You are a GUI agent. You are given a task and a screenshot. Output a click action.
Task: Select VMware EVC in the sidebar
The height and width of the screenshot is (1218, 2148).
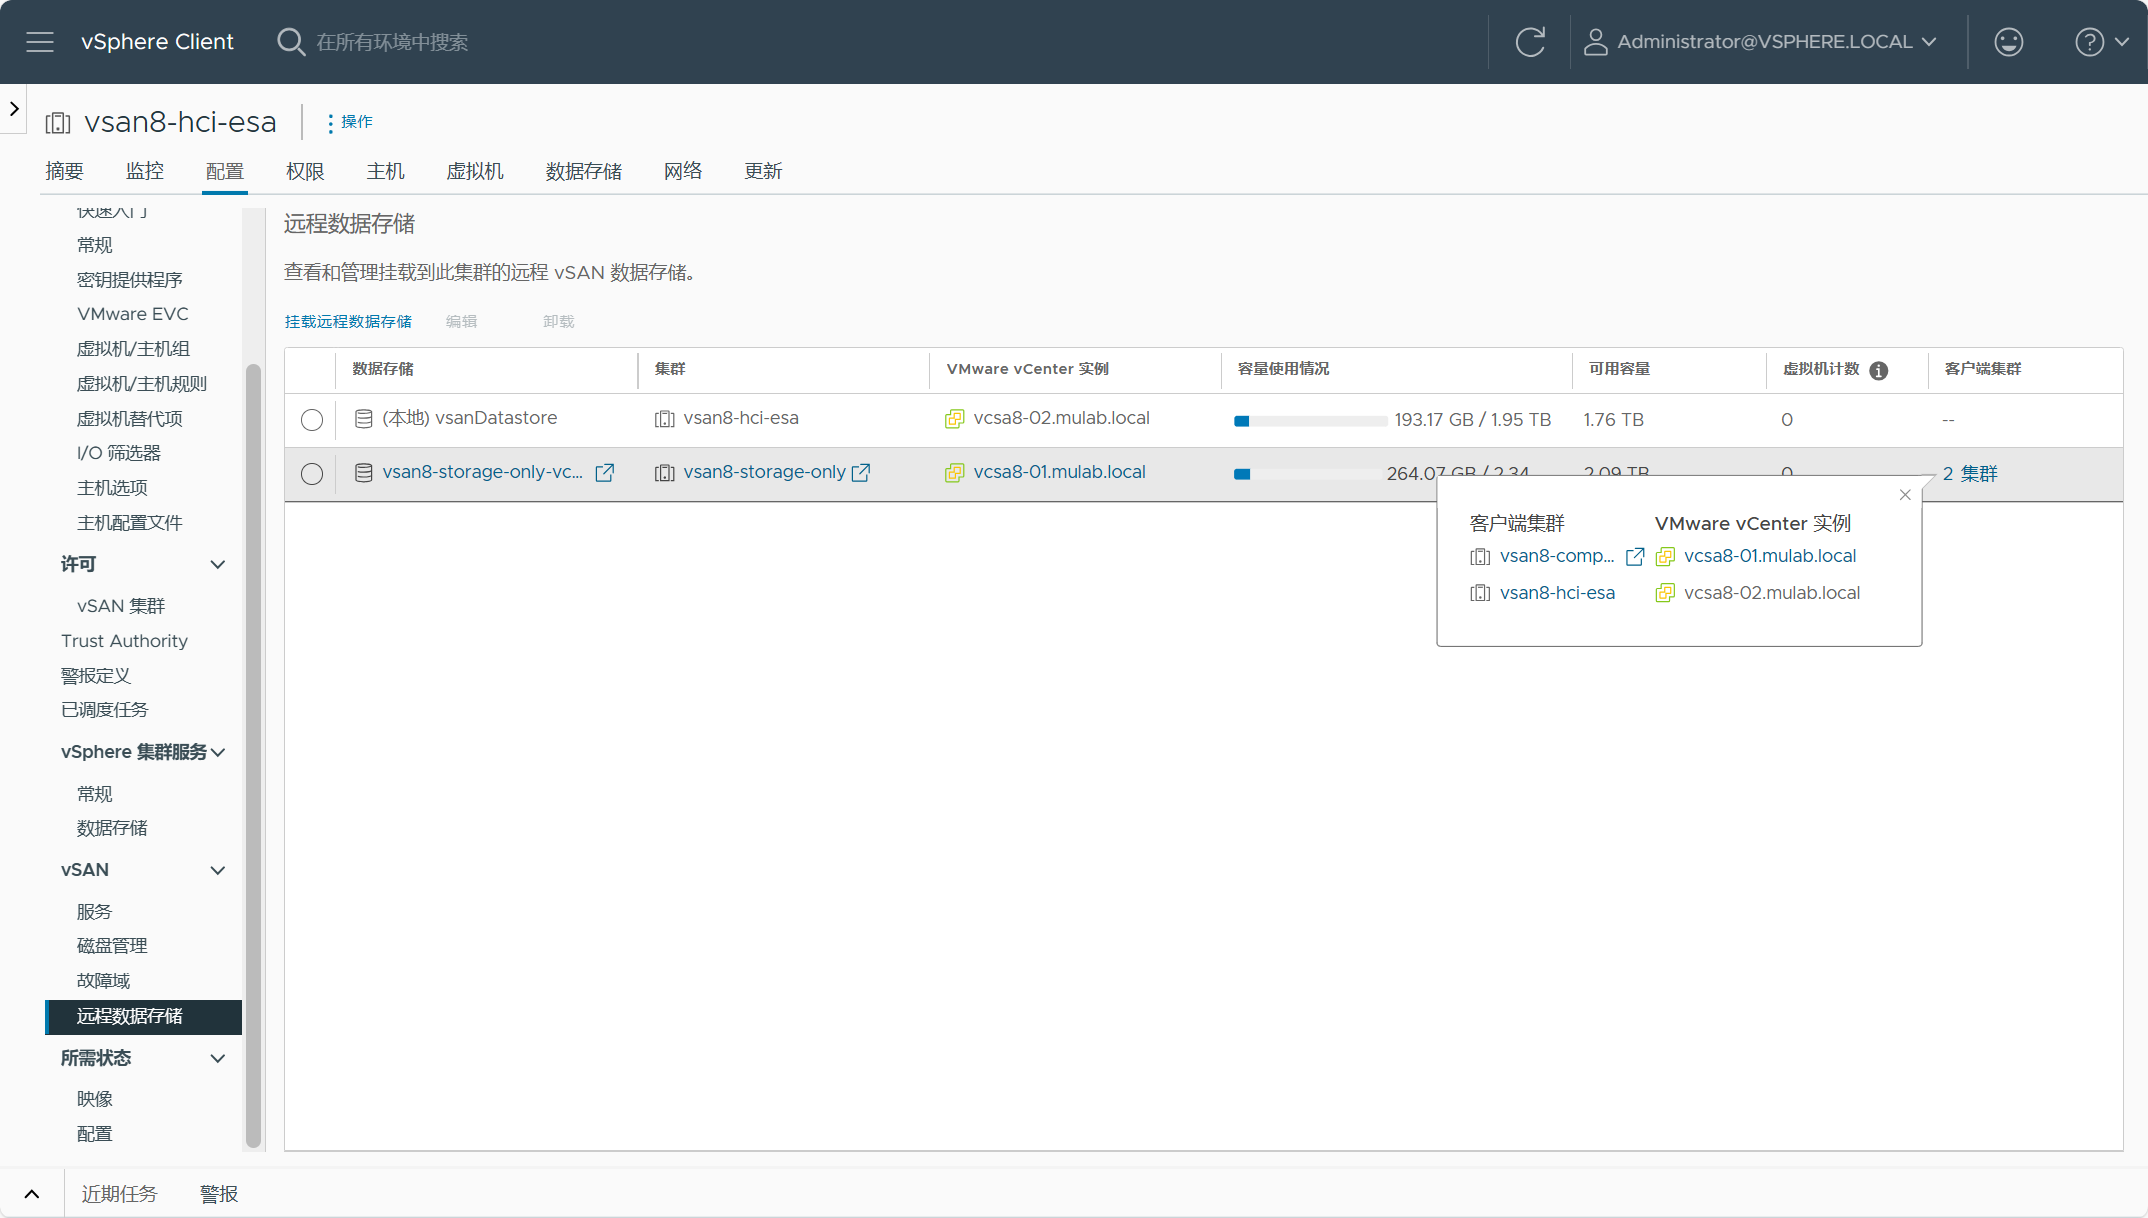coord(133,314)
